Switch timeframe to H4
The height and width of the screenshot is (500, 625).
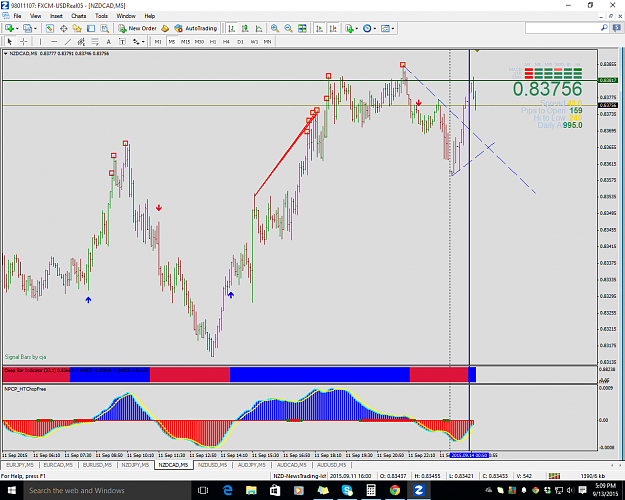(226, 41)
